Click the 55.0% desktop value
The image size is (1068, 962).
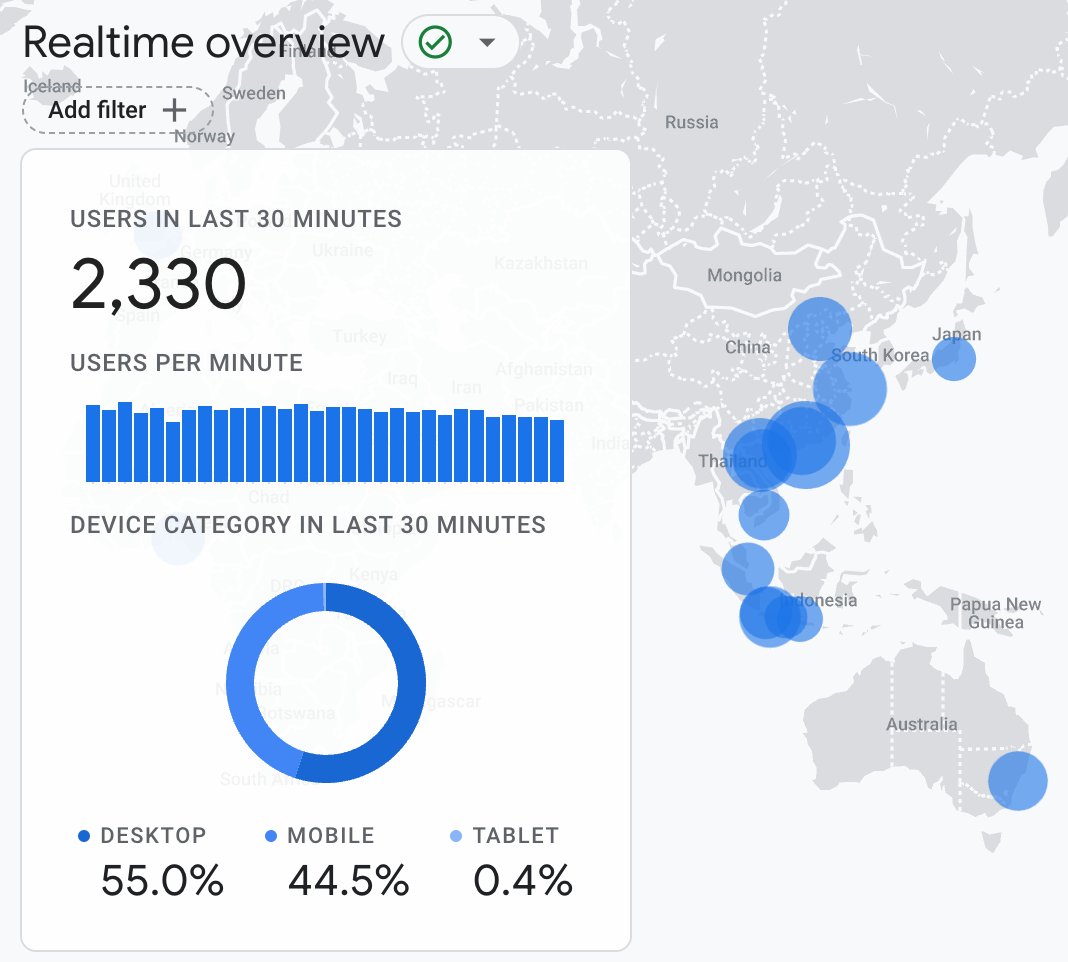click(x=162, y=880)
